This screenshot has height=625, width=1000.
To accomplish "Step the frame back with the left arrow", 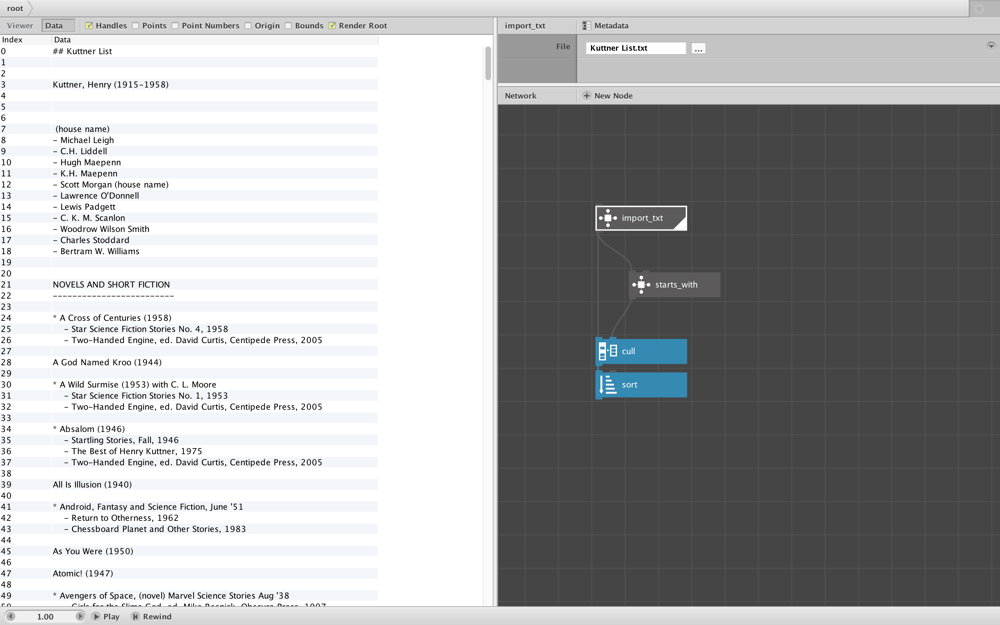I will tap(10, 617).
